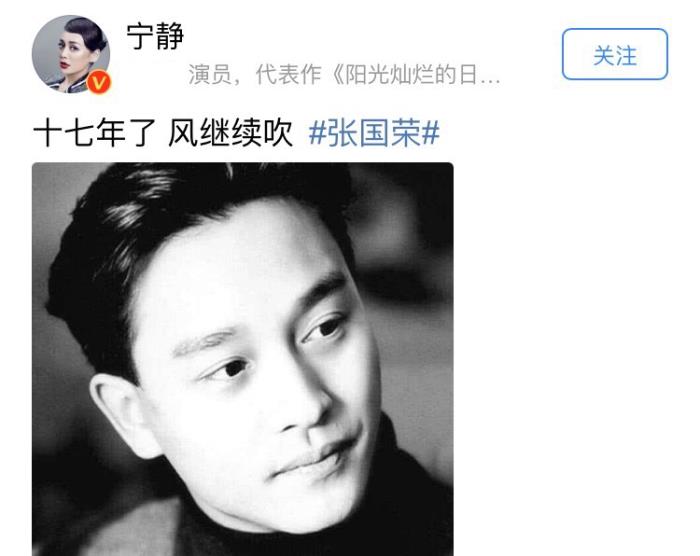Tap 代表作 in the account description
The width and height of the screenshot is (700, 556).
(x=288, y=74)
